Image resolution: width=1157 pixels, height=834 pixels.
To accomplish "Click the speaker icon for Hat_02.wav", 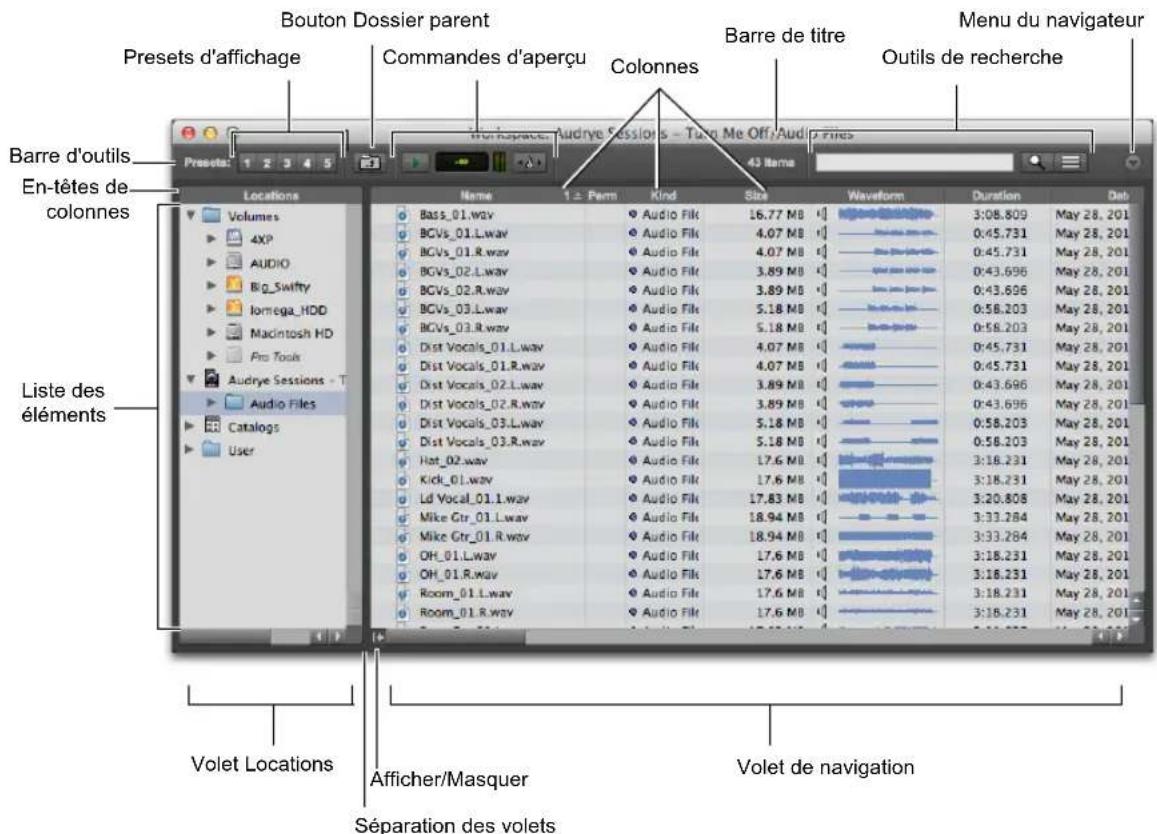I will point(822,461).
